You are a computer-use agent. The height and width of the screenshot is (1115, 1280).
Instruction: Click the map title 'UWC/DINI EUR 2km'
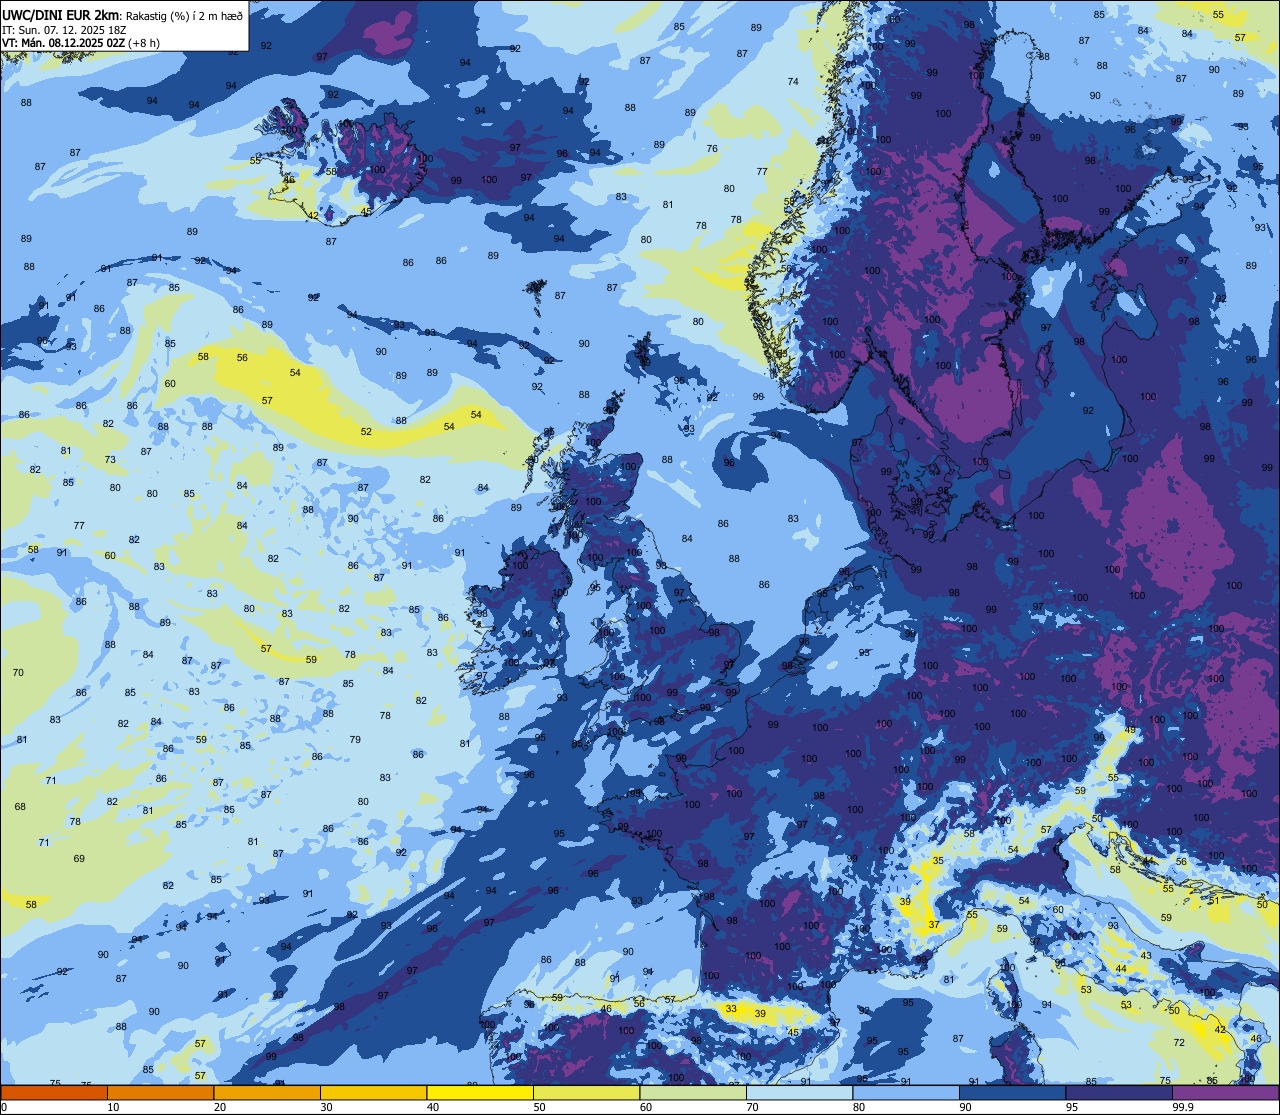[60, 14]
